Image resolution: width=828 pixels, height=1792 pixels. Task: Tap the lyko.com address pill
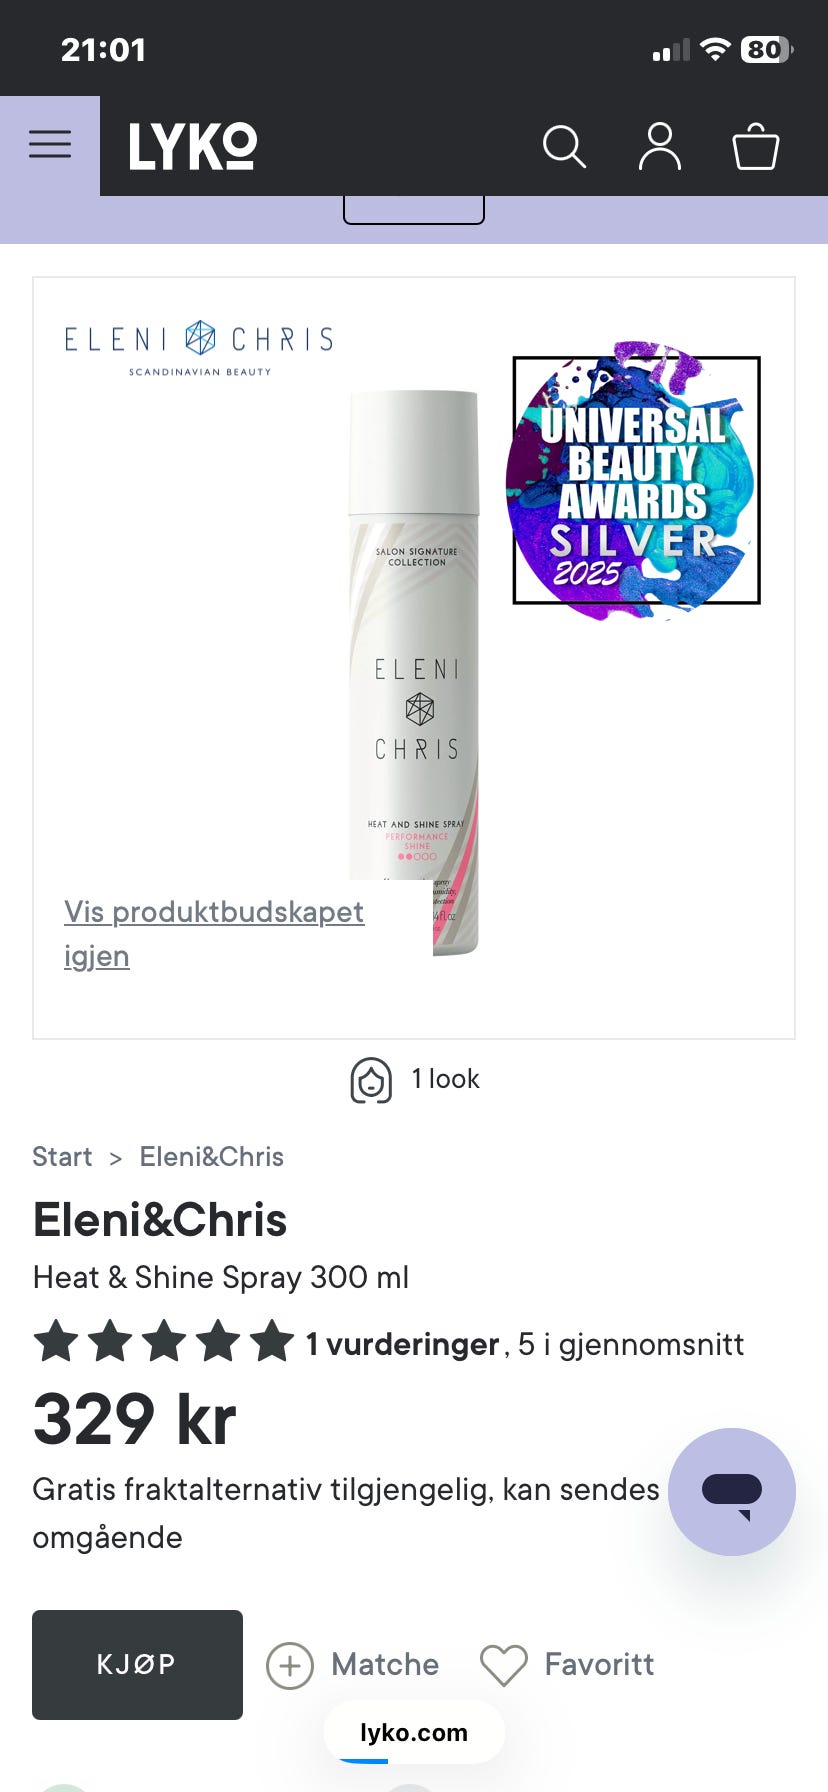[414, 1732]
